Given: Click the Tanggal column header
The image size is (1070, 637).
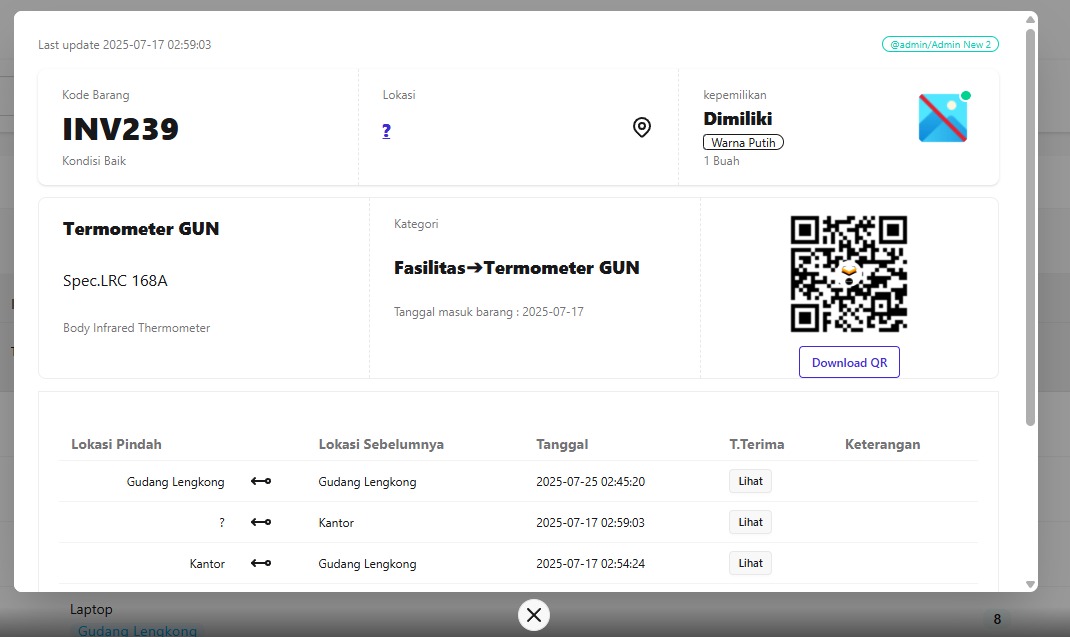Looking at the screenshot, I should coord(562,444).
